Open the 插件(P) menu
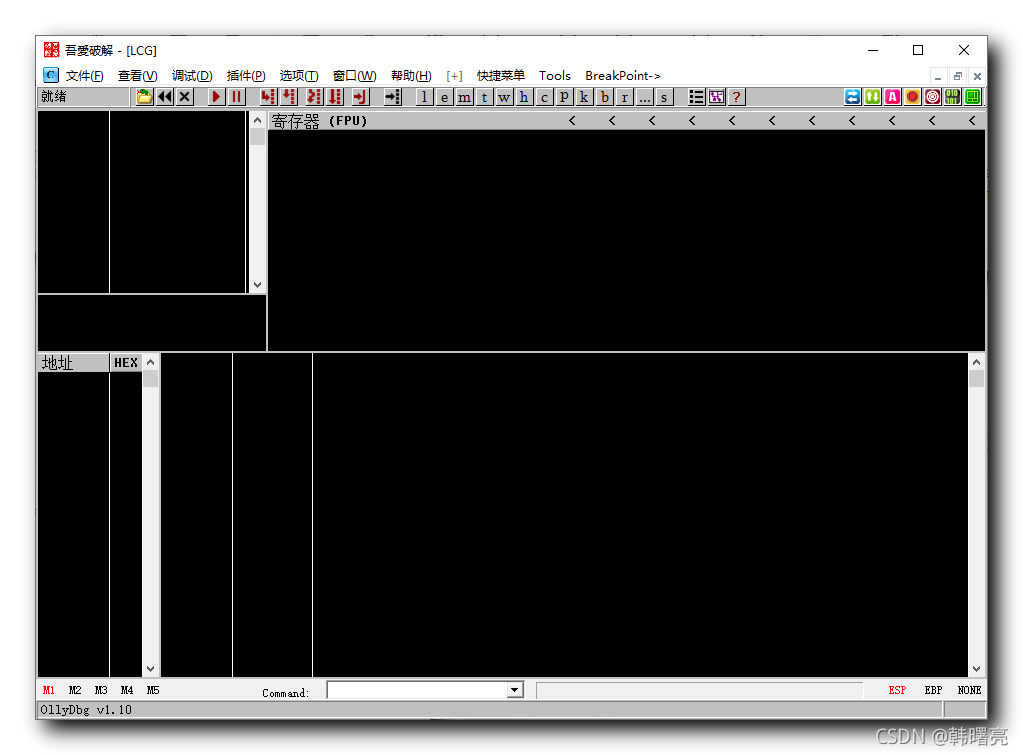The image size is (1023, 755). (x=246, y=75)
